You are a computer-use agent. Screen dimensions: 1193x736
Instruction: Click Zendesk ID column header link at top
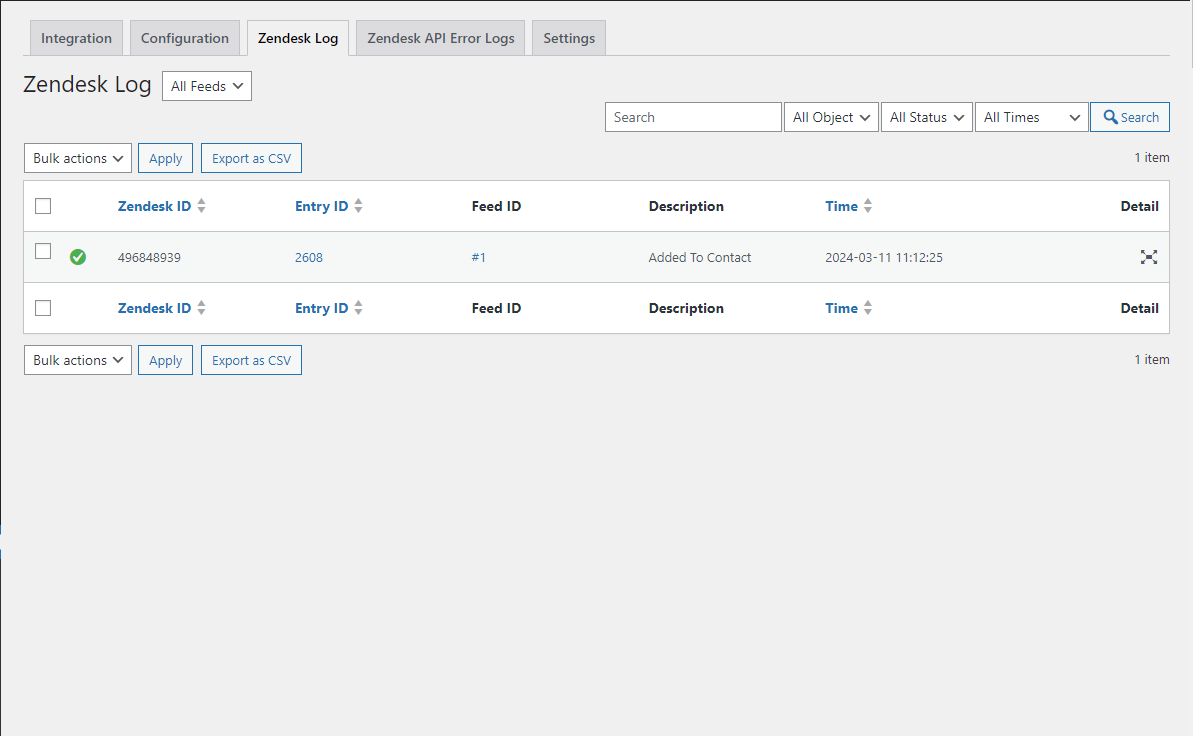(x=154, y=206)
